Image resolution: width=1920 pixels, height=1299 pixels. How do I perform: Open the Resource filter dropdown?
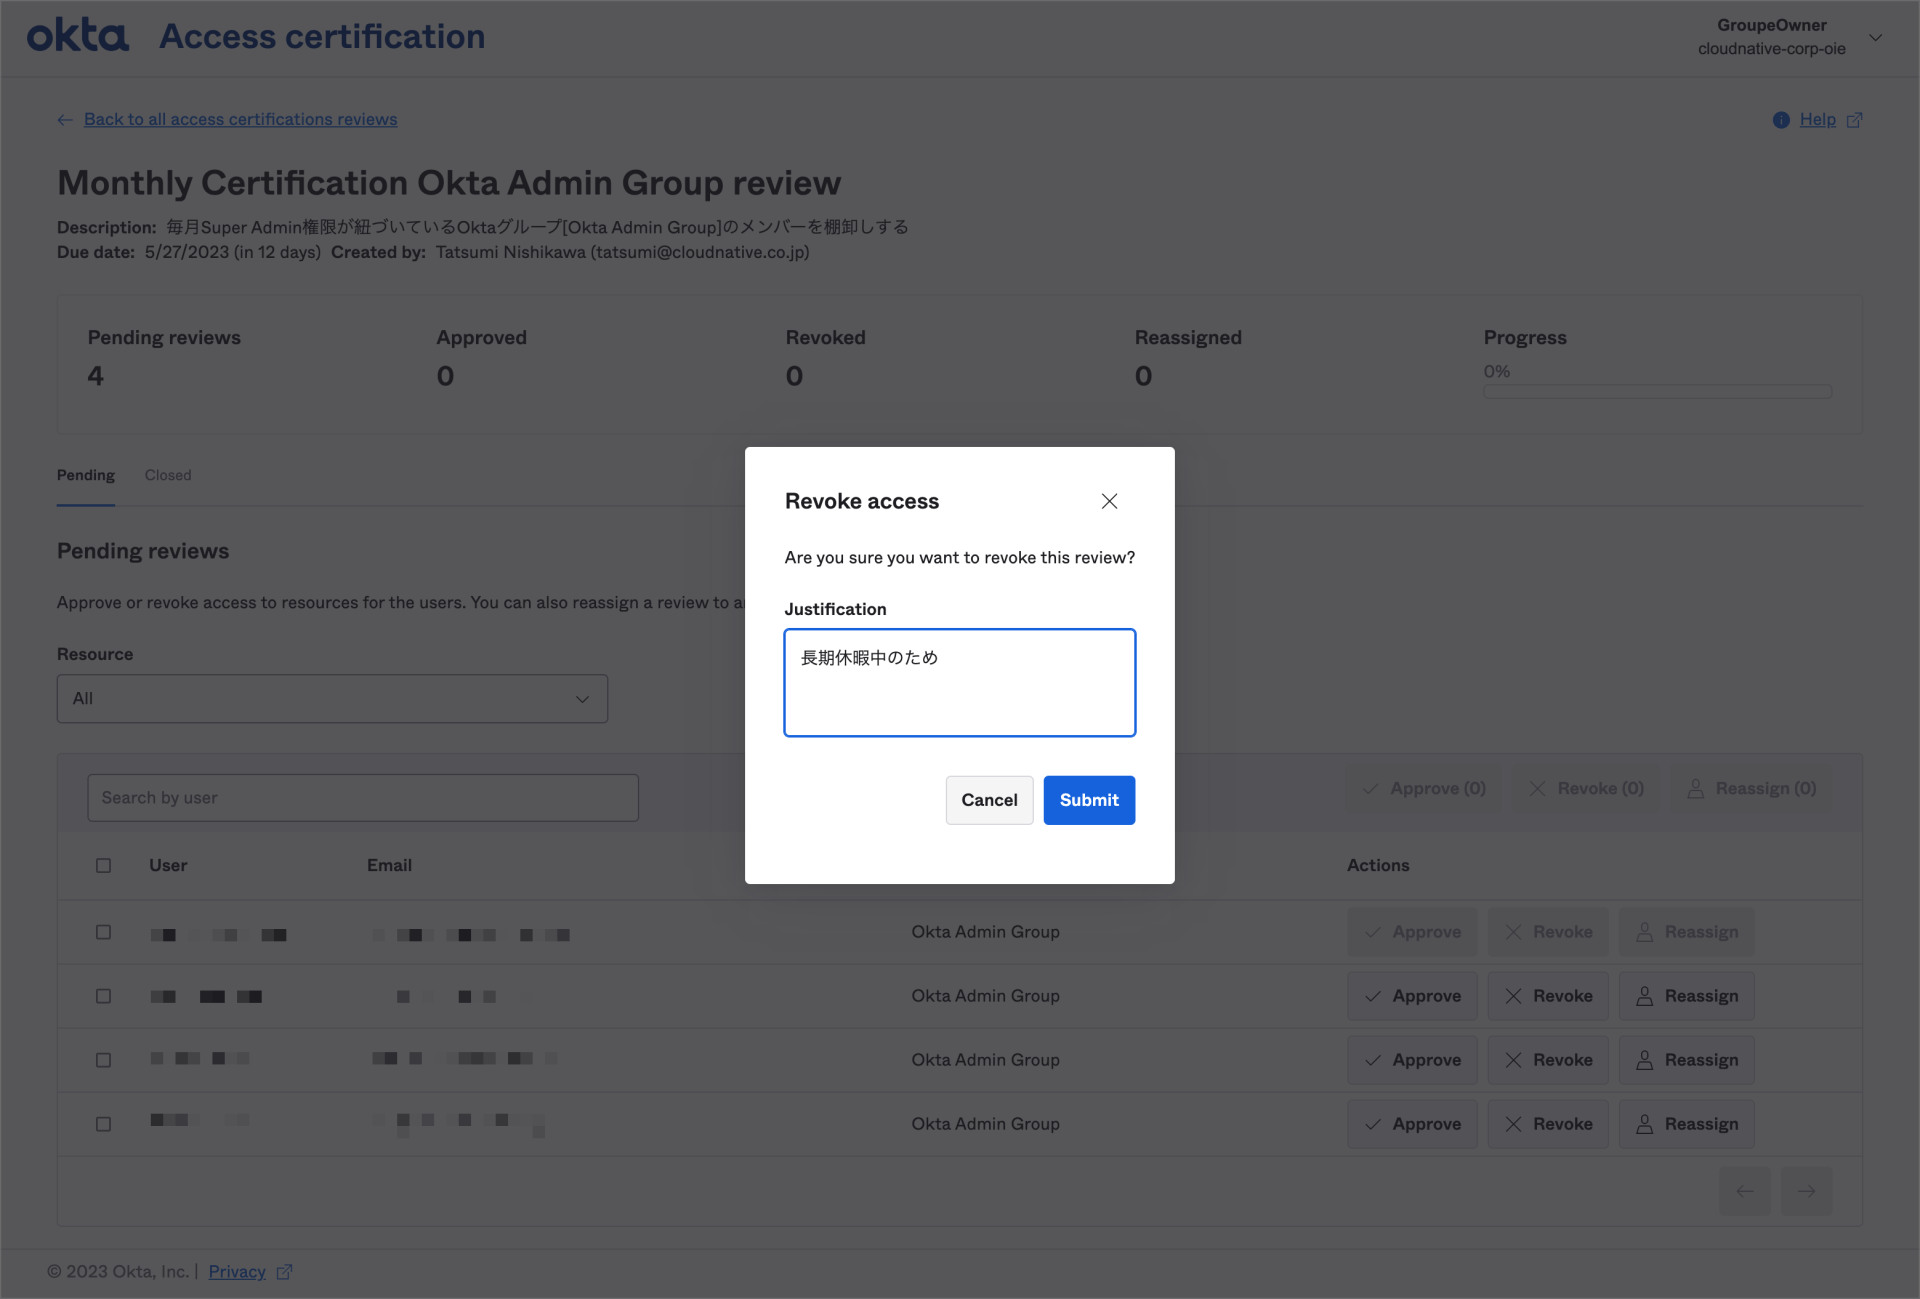[332, 698]
